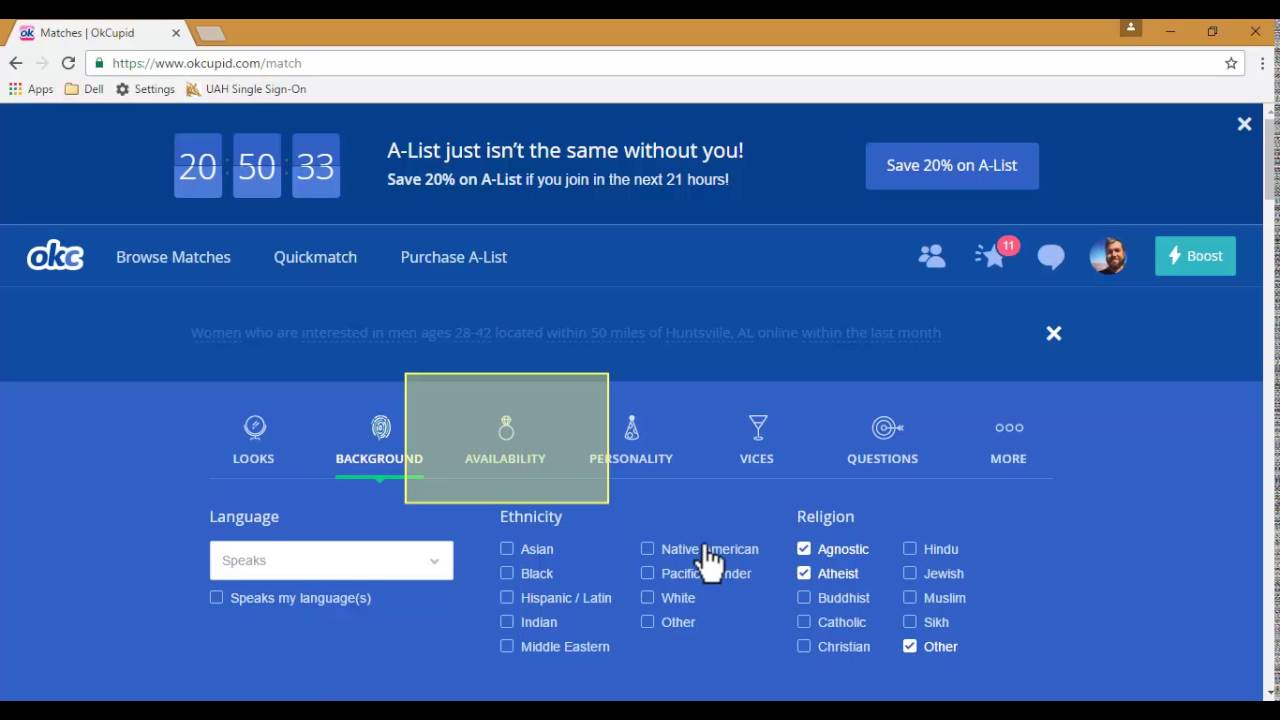Go to Browse Matches

[x=173, y=257]
